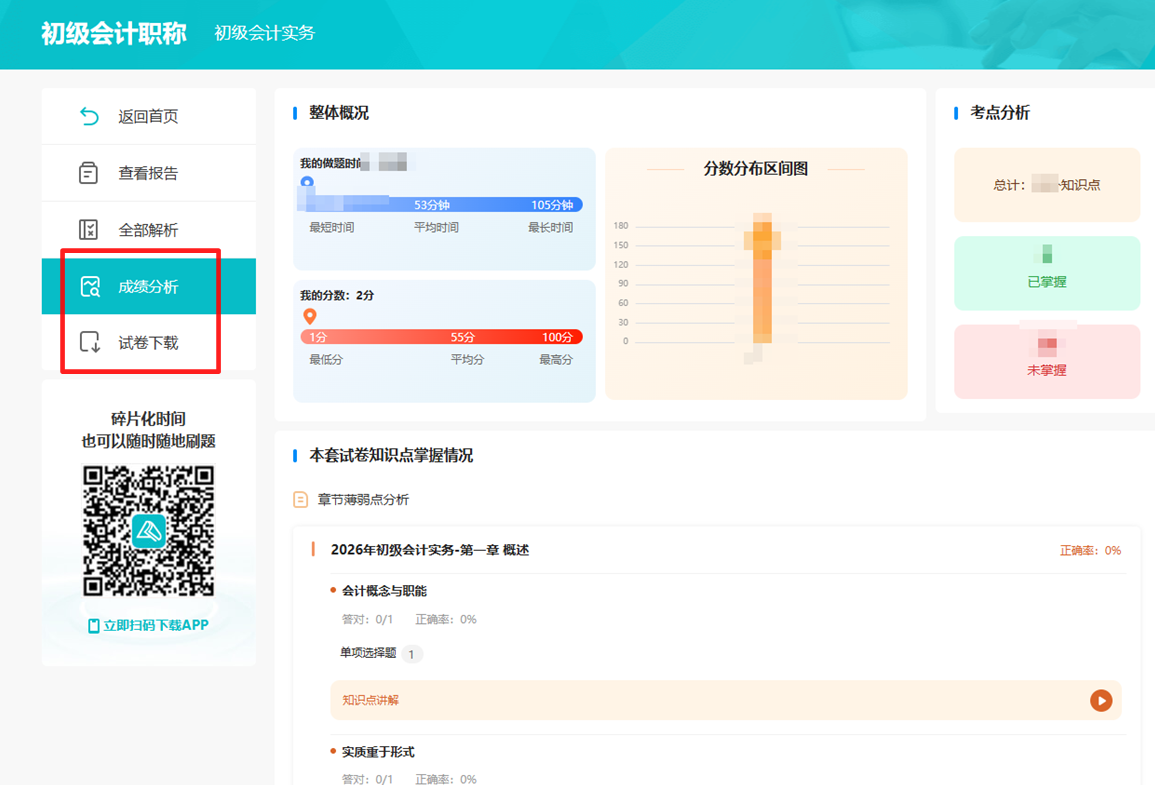This screenshot has width=1155, height=785.
Task: Click the 试卷下载 download icon
Action: [x=90, y=342]
